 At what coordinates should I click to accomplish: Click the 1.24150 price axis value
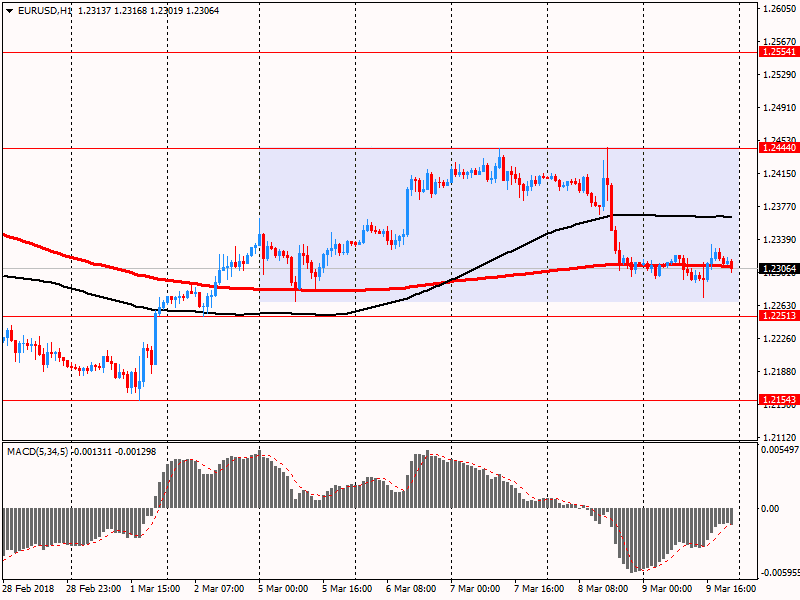click(779, 174)
